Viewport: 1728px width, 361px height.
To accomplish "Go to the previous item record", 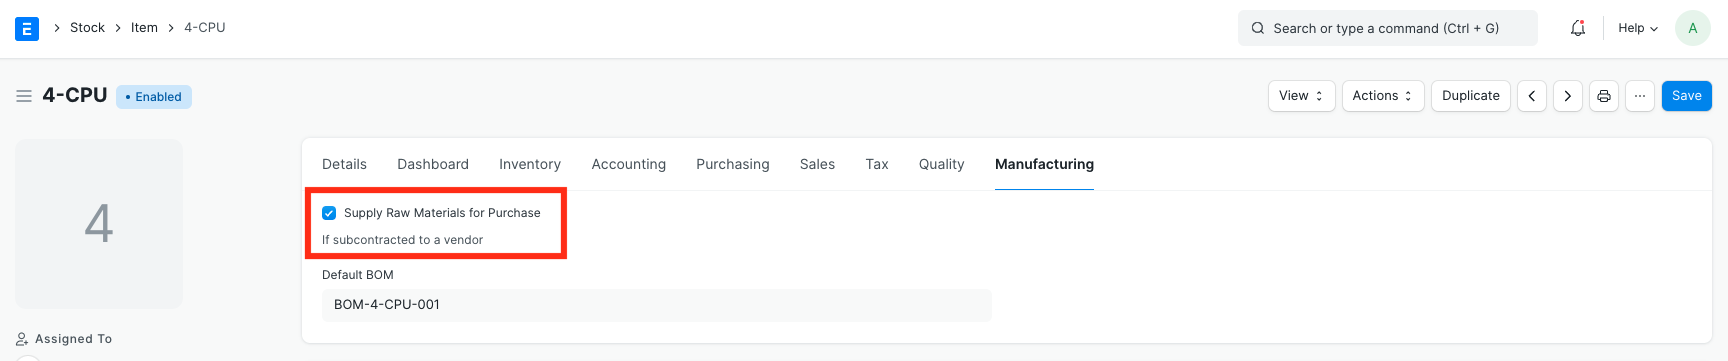I will [x=1532, y=96].
